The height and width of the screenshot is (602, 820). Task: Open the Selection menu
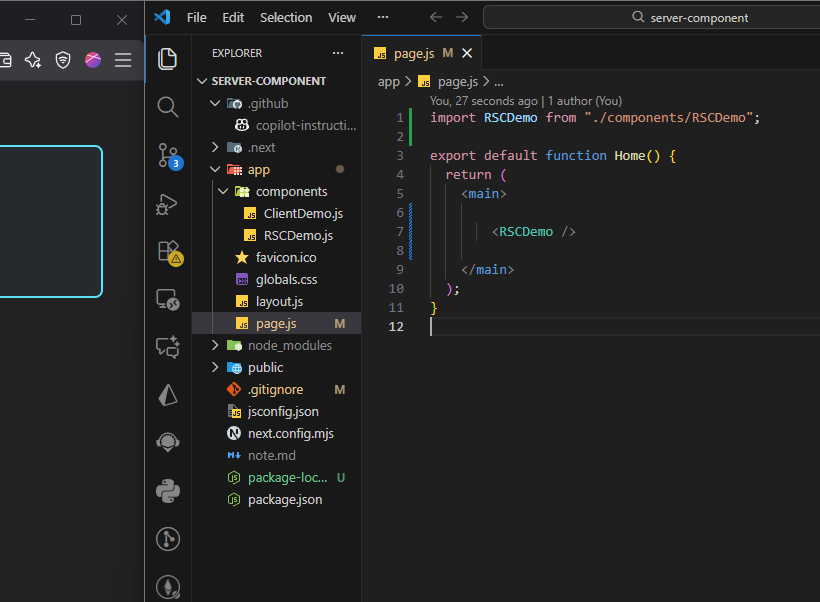click(x=286, y=18)
